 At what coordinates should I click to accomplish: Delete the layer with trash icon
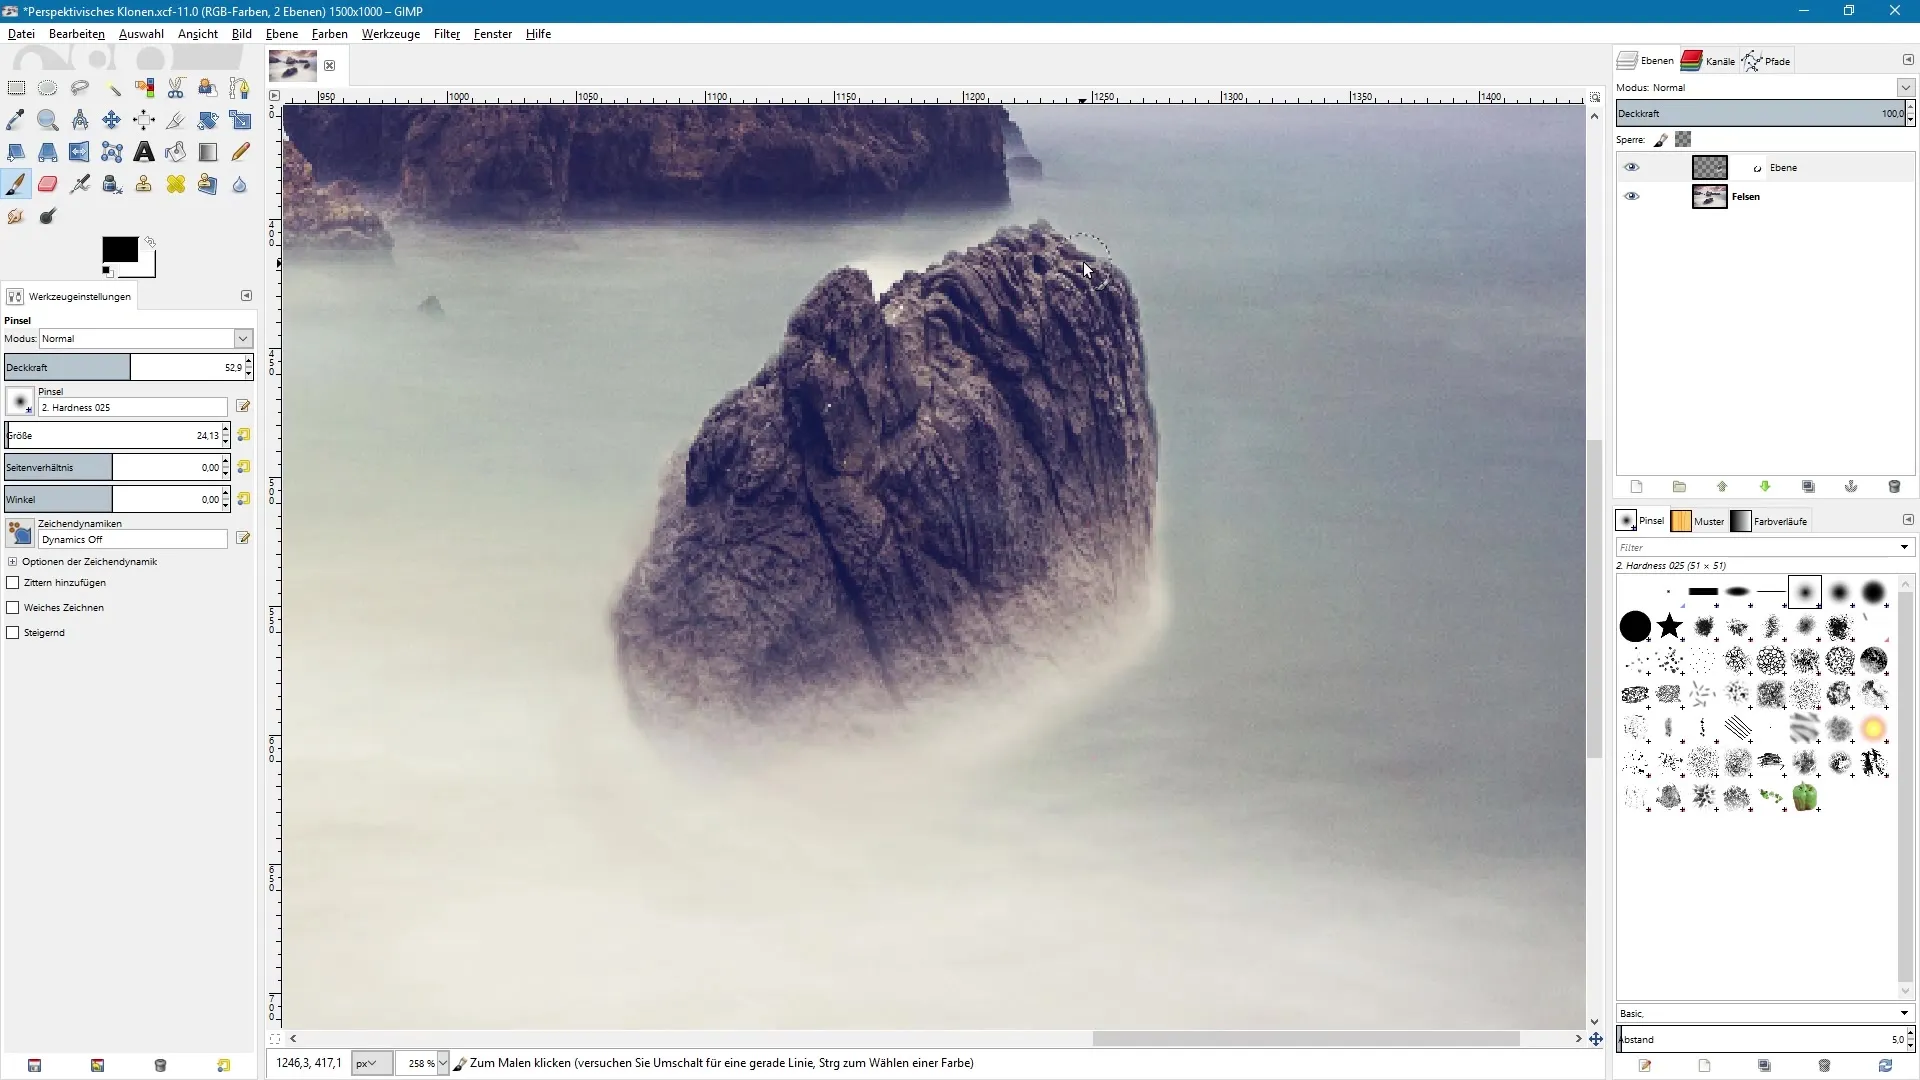pyautogui.click(x=1894, y=487)
